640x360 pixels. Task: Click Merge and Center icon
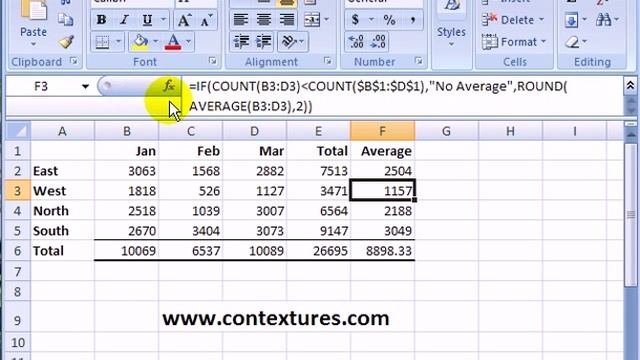click(x=312, y=20)
